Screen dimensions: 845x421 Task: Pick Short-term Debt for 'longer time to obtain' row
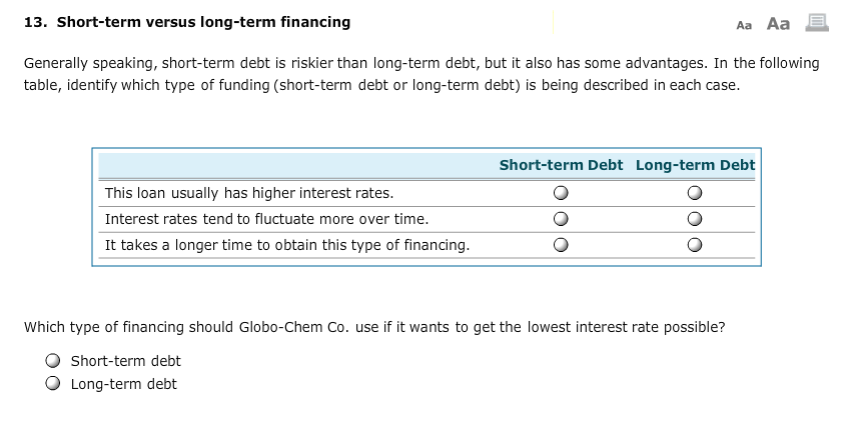coord(562,245)
